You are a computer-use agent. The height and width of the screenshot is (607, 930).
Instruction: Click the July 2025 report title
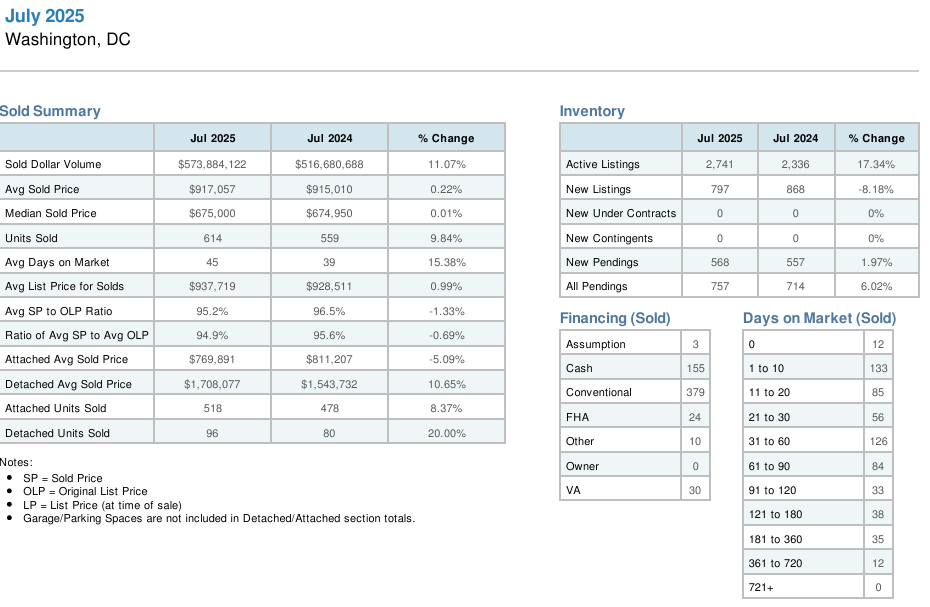[x=45, y=16]
